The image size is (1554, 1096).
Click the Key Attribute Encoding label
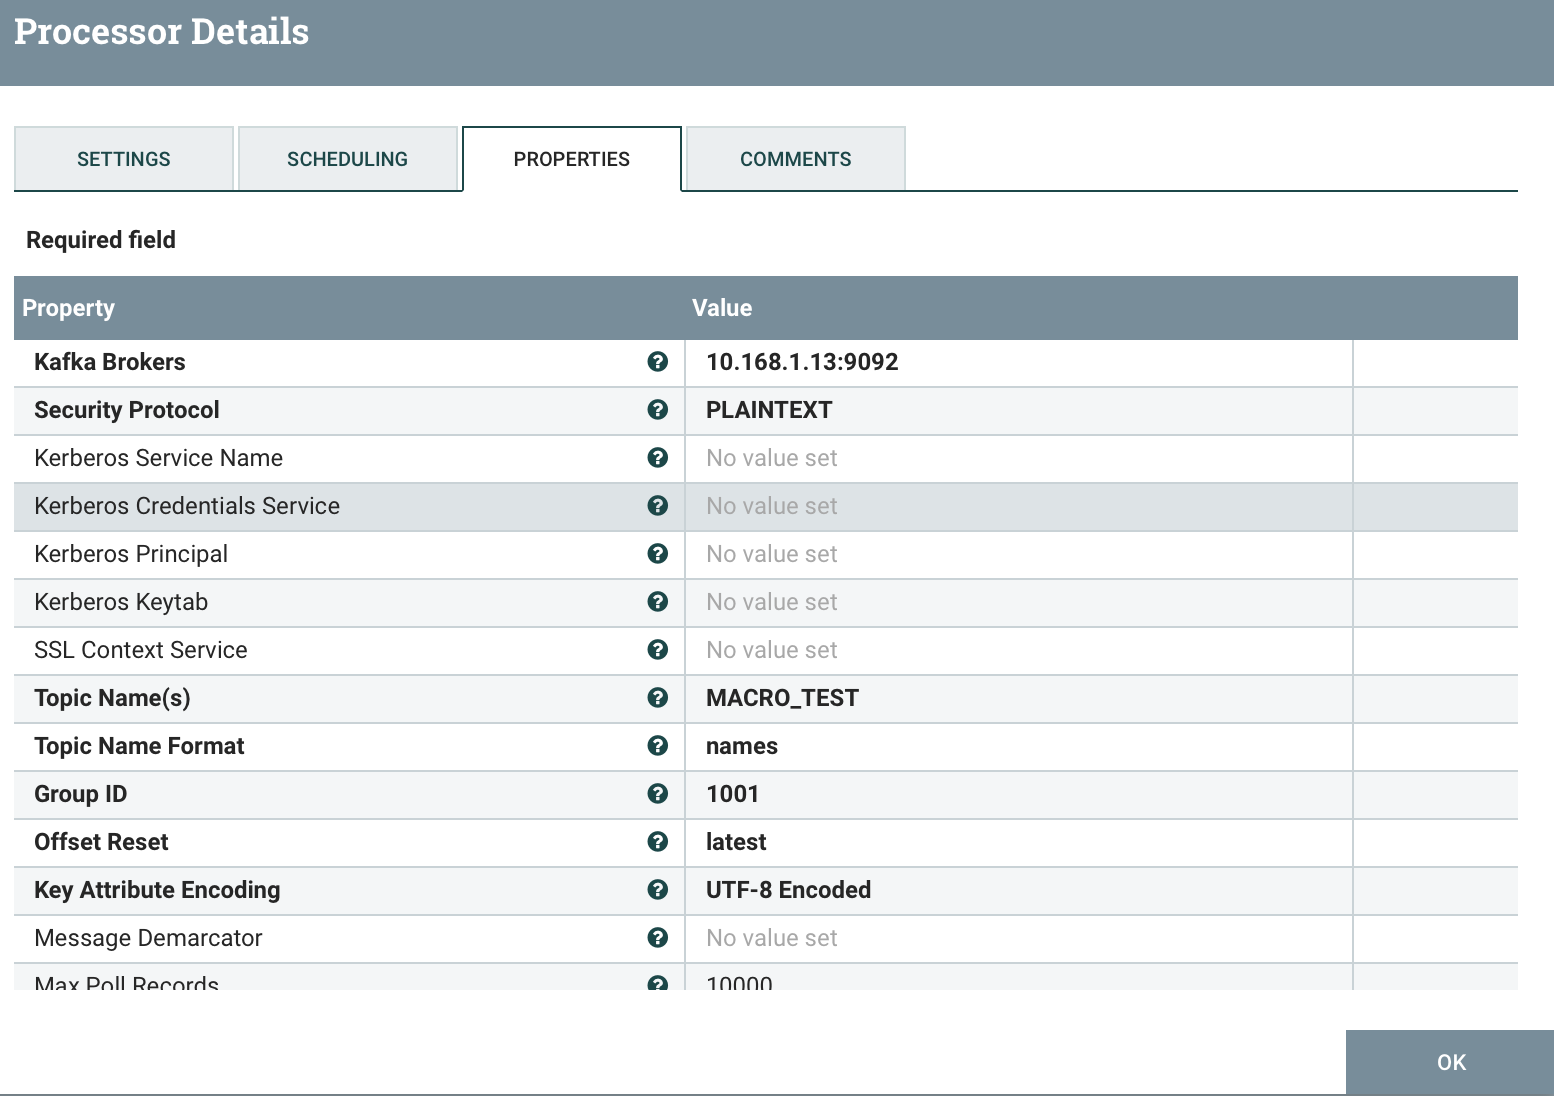(157, 890)
